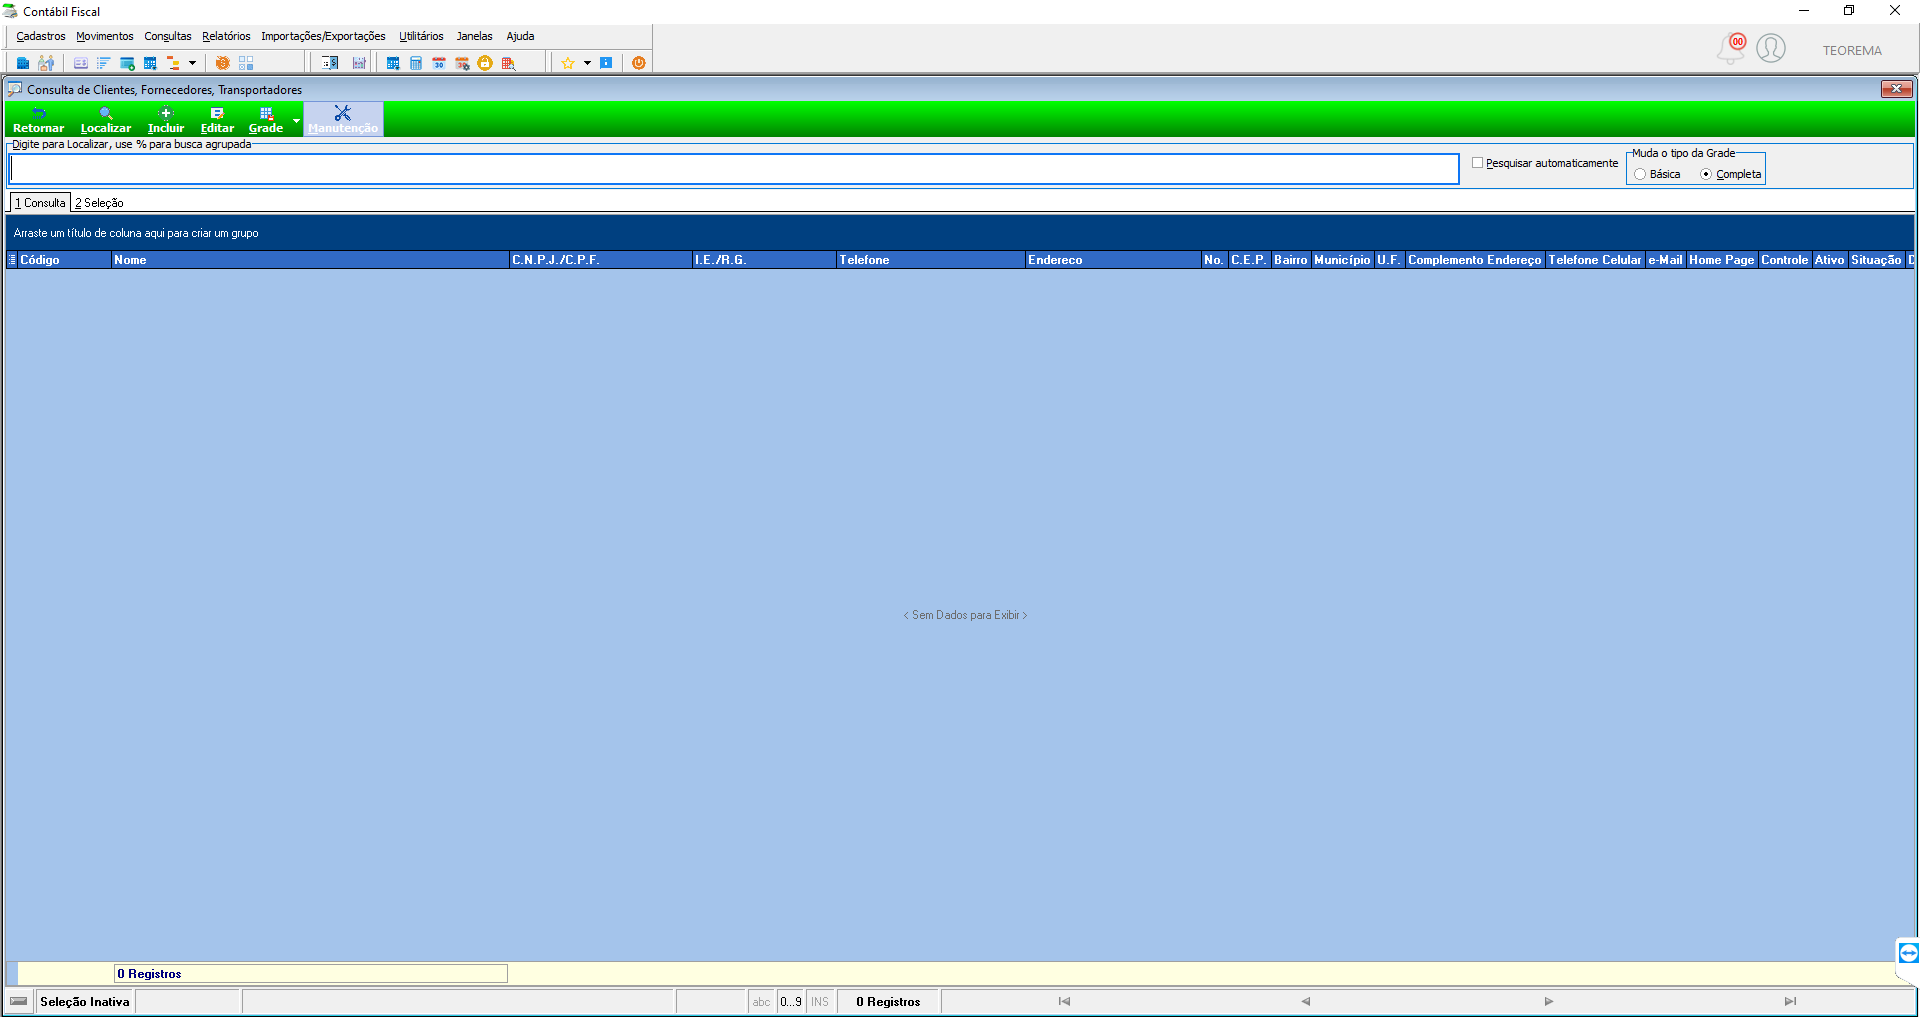Click the Seleção Inativa status label
This screenshot has width=1920, height=1017.
[x=85, y=1001]
